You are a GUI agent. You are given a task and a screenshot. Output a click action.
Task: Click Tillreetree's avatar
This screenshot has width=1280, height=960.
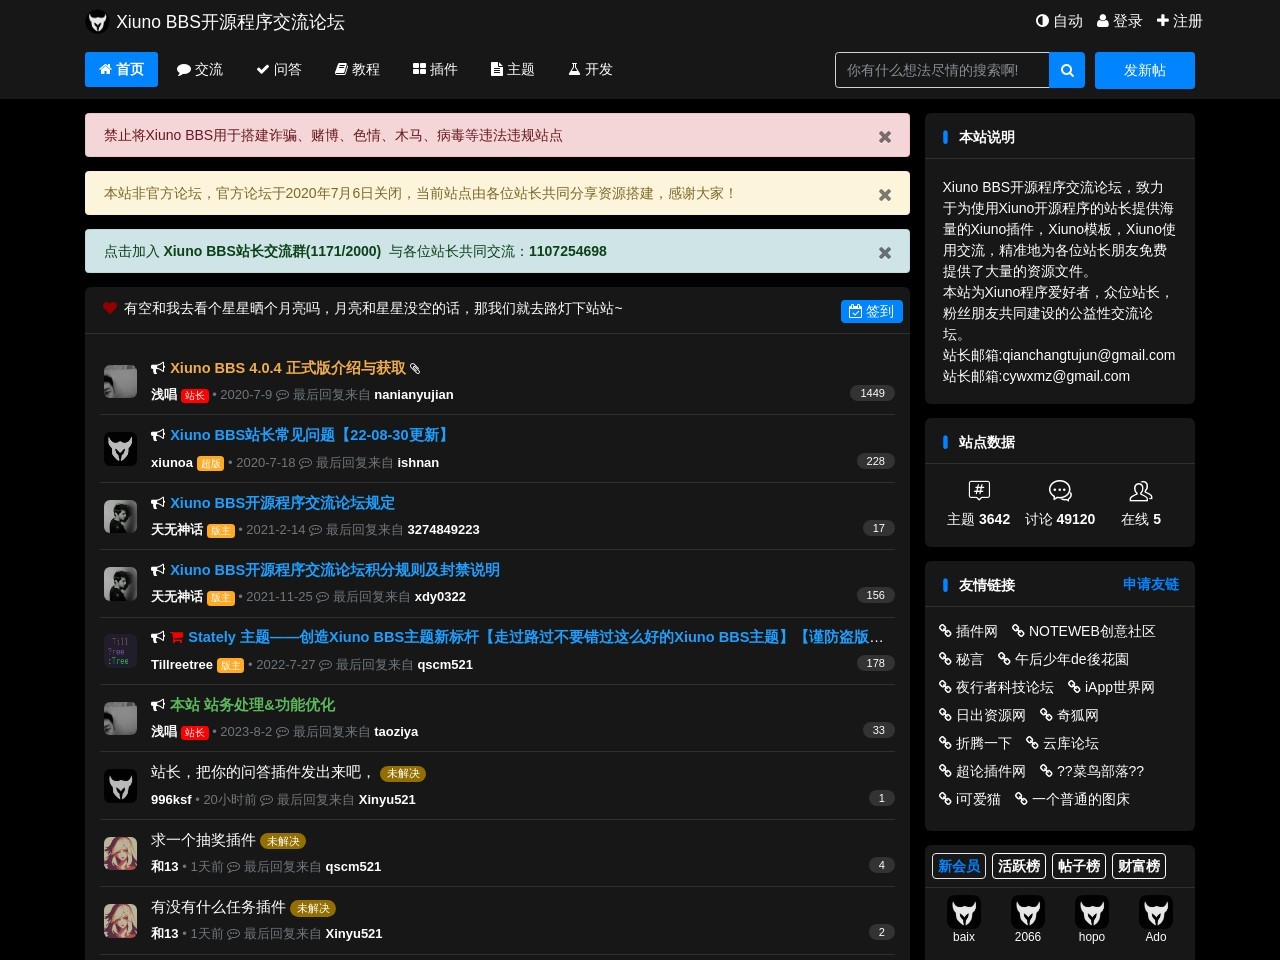(121, 650)
